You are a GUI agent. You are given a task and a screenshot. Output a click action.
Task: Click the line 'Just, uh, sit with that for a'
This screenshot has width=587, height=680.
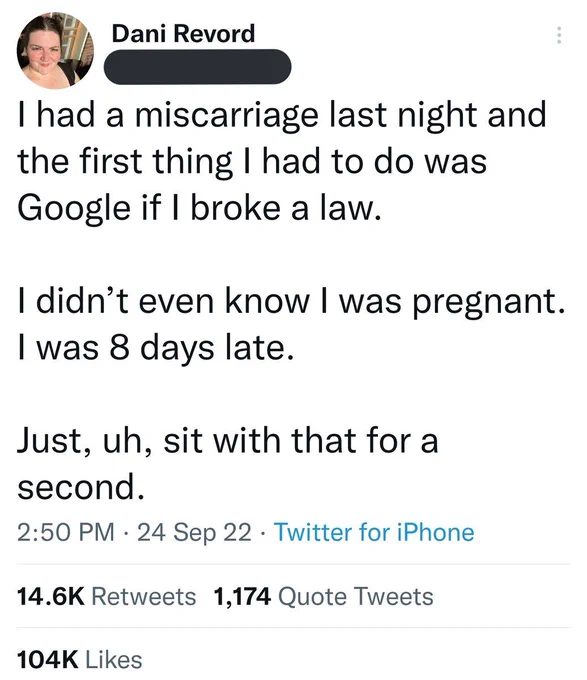coord(228,441)
